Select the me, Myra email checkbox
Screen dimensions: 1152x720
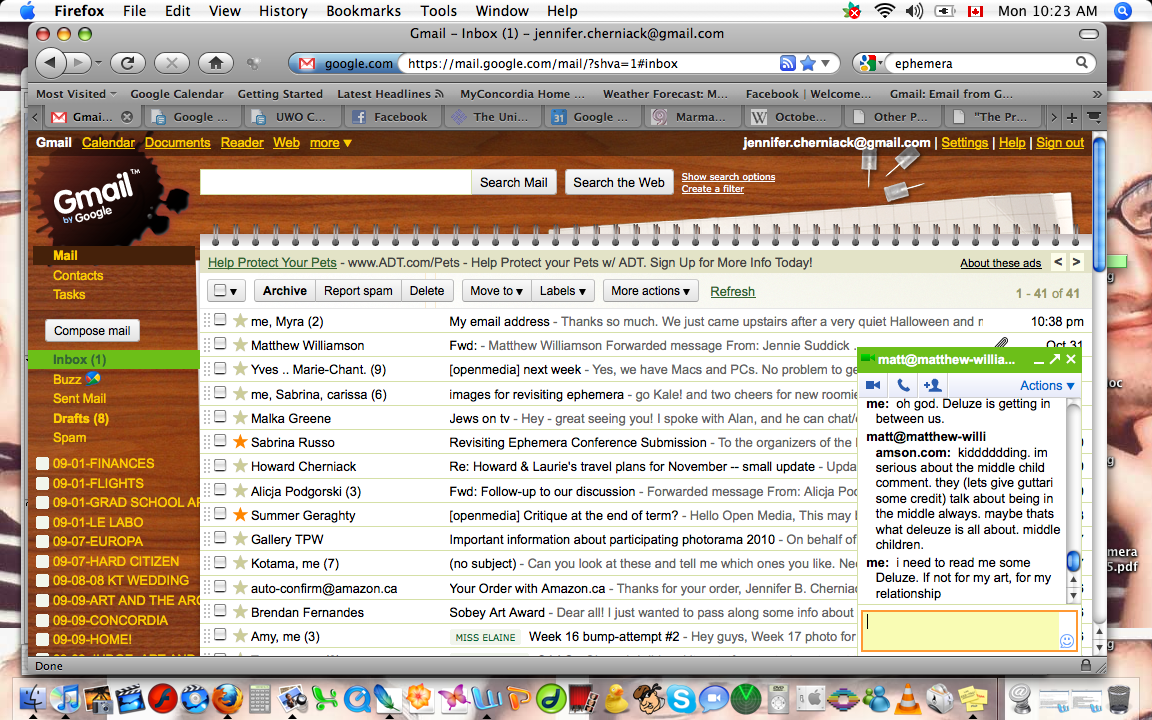(x=220, y=320)
